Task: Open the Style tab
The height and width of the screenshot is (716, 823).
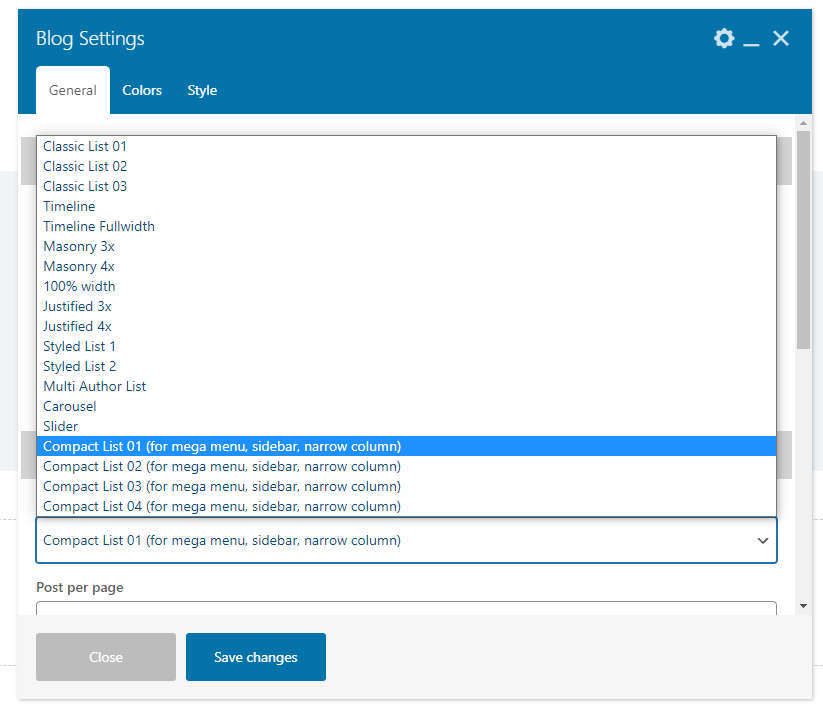Action: [202, 90]
